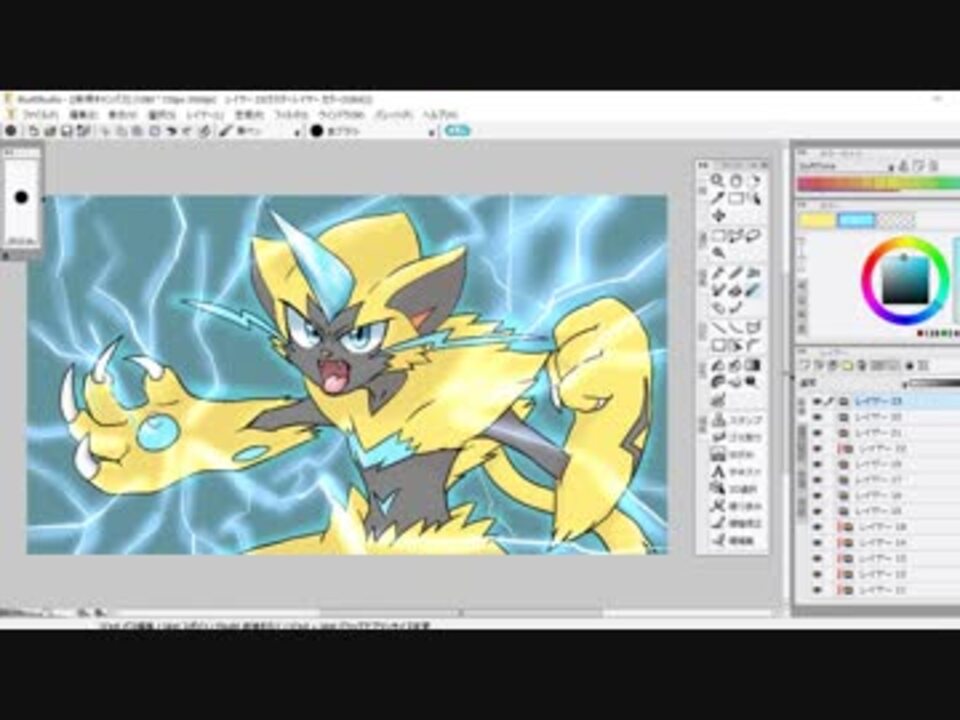Viewport: 960px width, 720px height.
Task: Click the yellow highlighted layer panel icon
Action: point(847,366)
